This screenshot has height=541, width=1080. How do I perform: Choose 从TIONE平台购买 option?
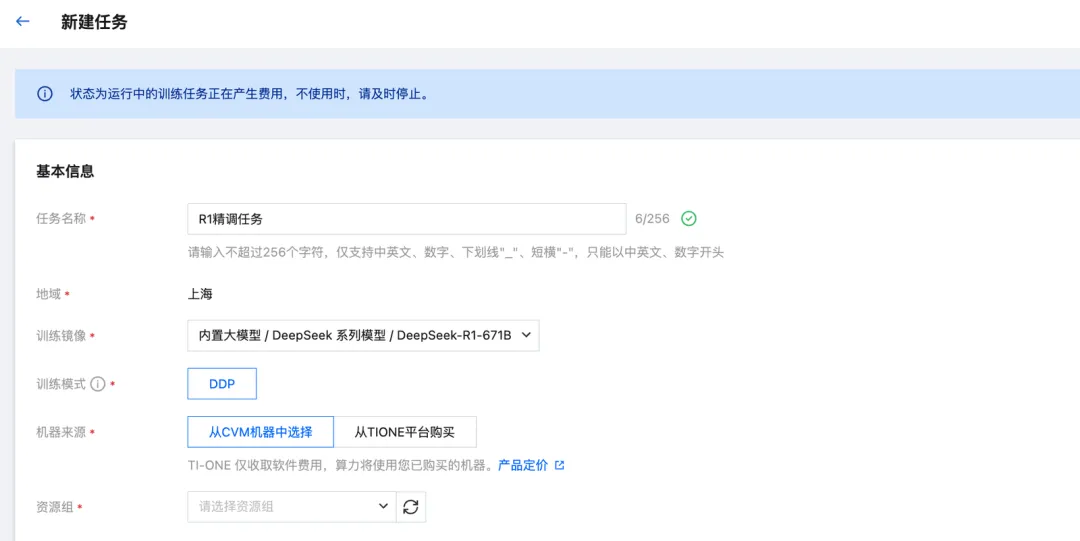[405, 432]
